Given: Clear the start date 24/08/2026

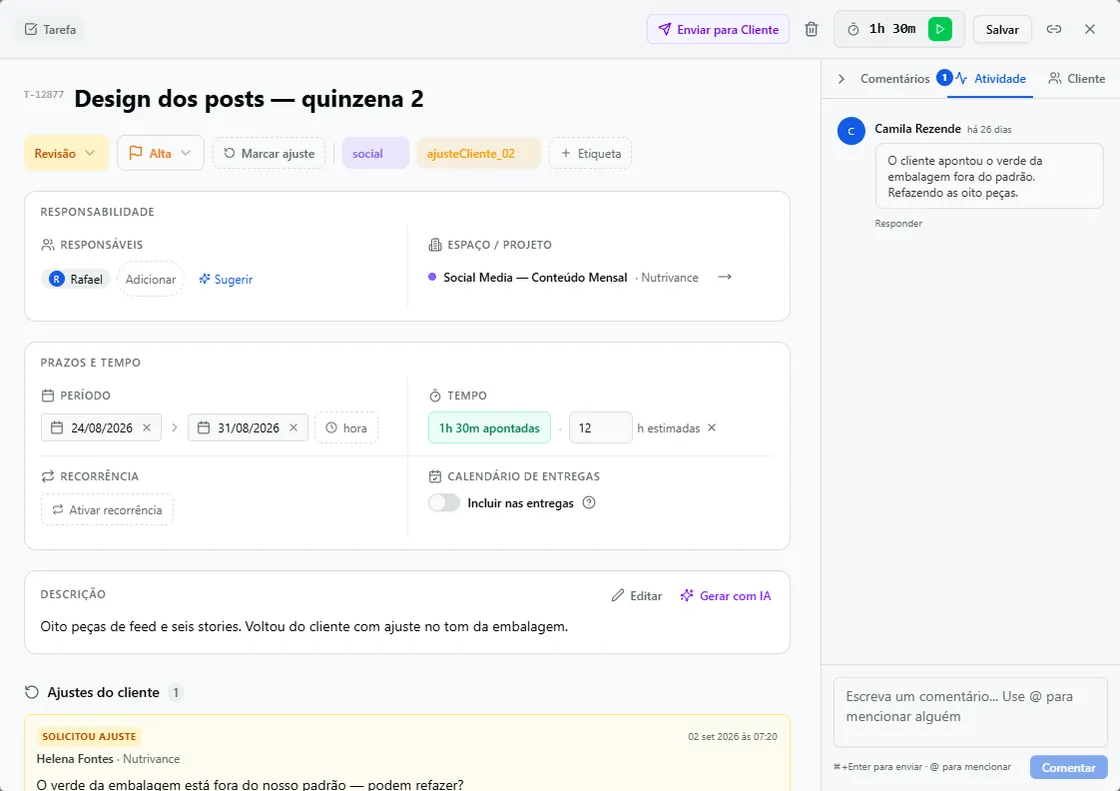Looking at the screenshot, I should click(x=147, y=428).
